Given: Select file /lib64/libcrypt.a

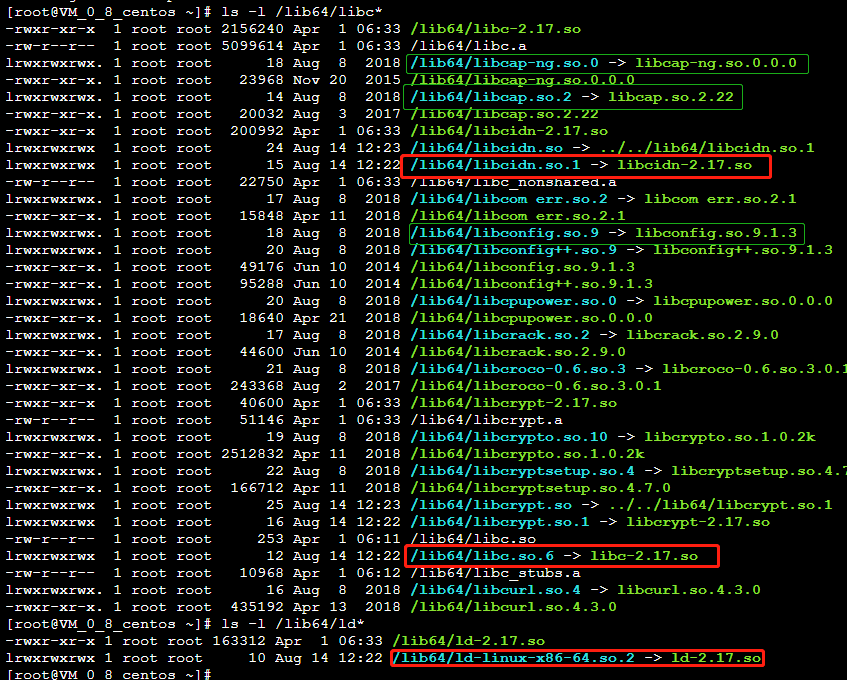Looking at the screenshot, I should [486, 420].
